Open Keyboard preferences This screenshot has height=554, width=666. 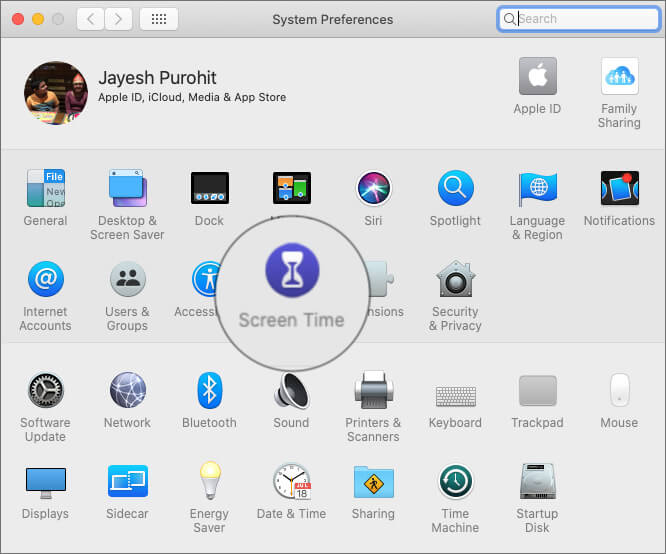(x=455, y=396)
